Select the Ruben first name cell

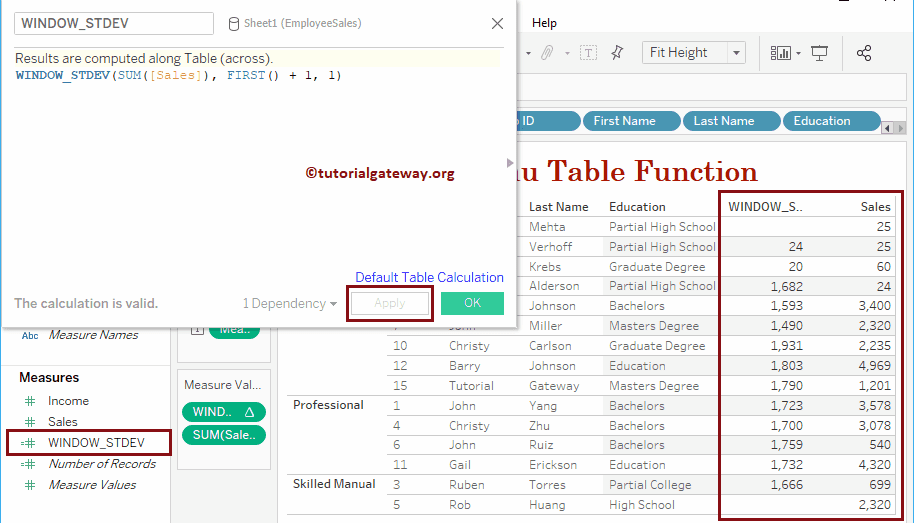[466, 485]
